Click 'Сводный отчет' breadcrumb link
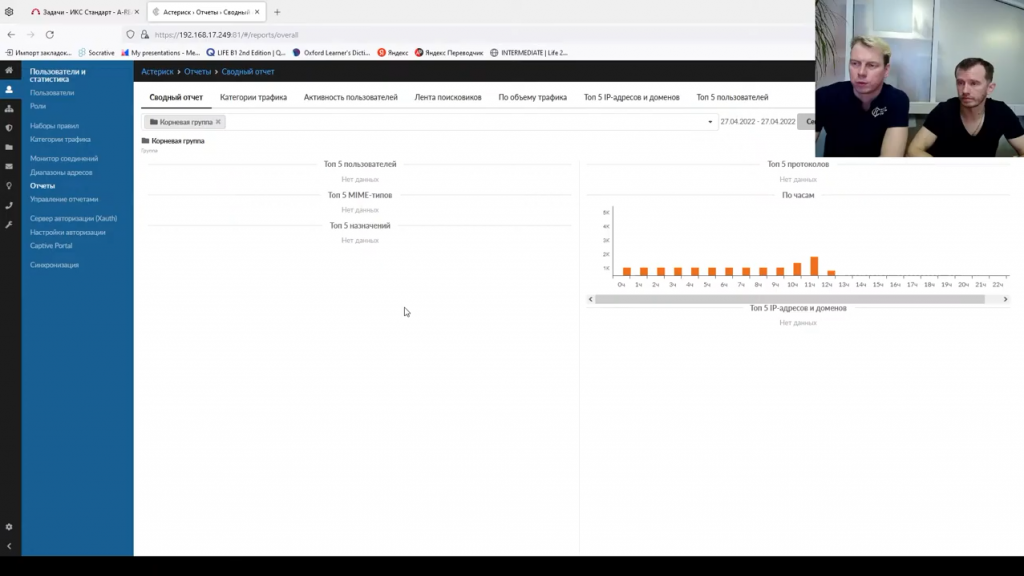The image size is (1024, 576). (x=248, y=72)
